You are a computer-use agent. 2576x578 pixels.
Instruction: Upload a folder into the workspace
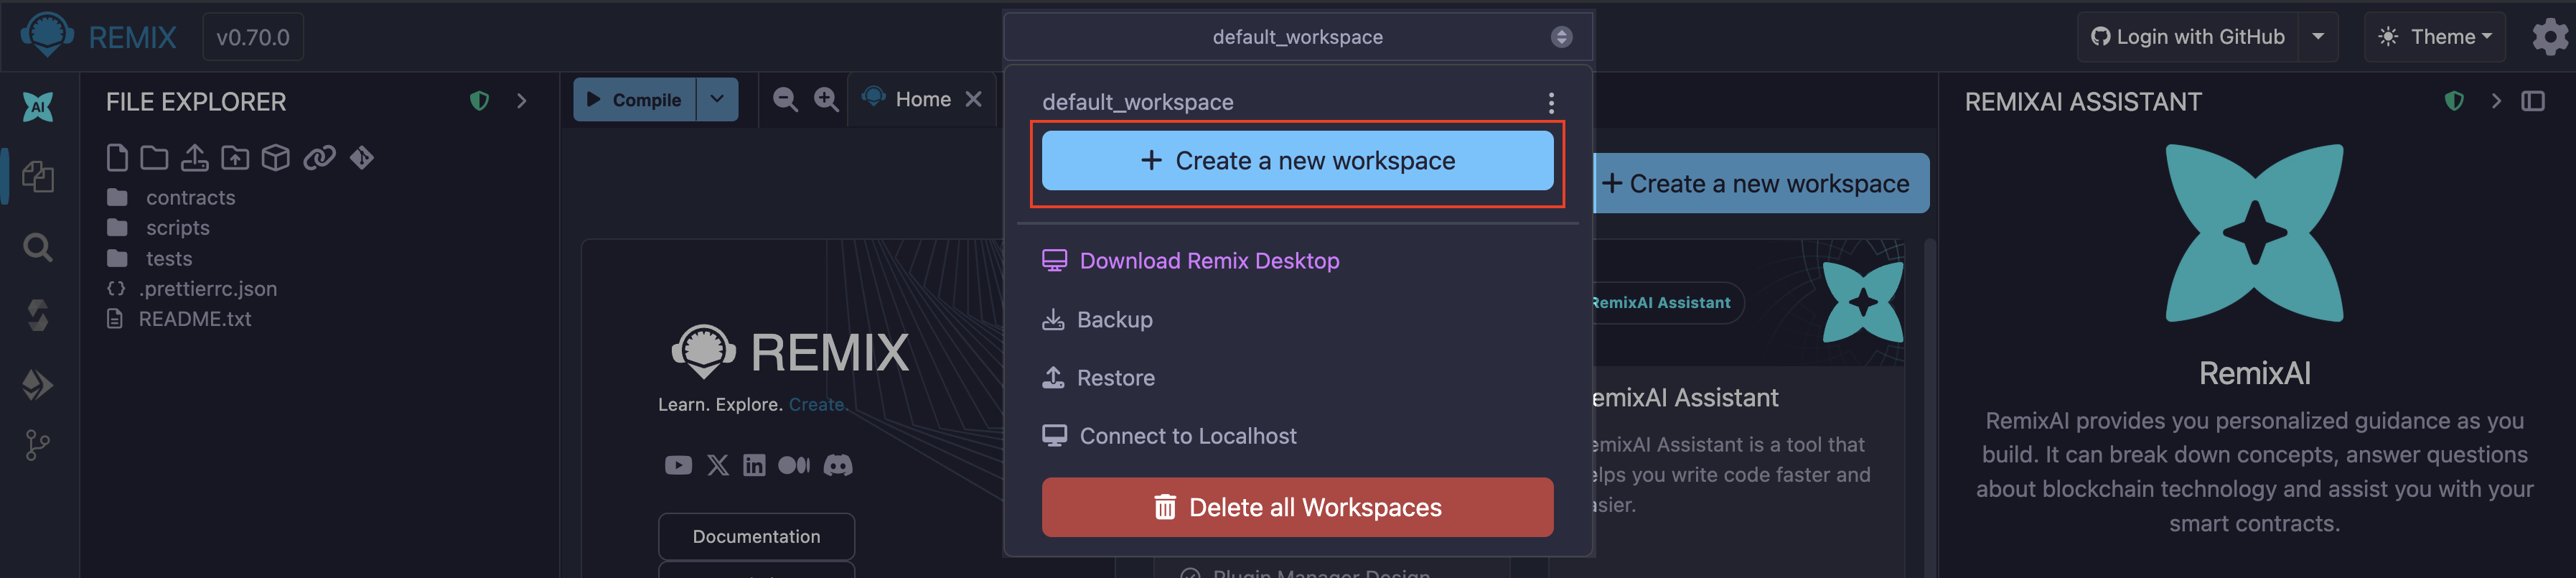(235, 158)
